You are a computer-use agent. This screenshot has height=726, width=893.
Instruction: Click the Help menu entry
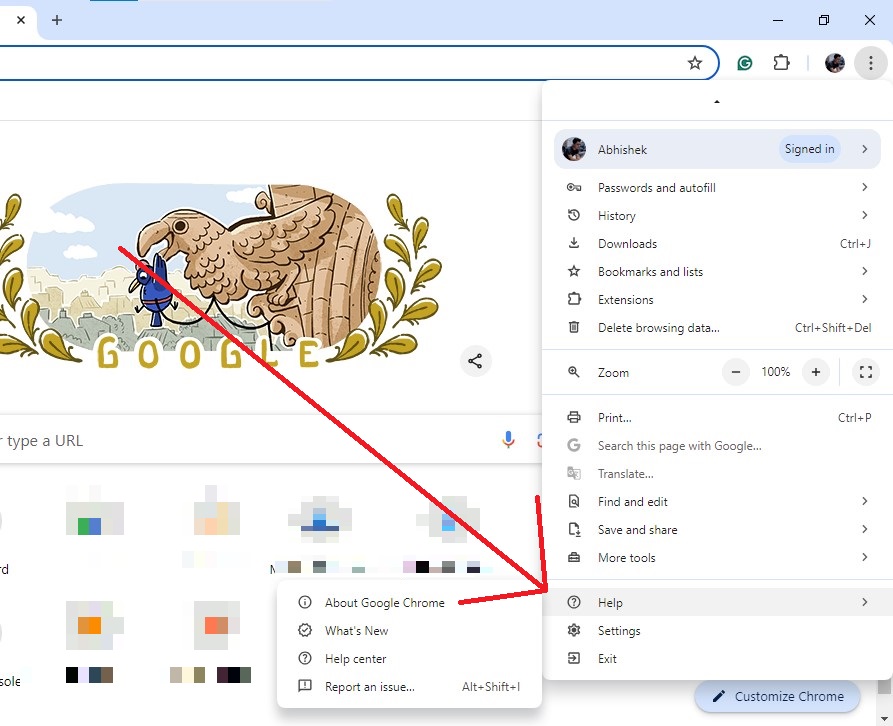[717, 602]
